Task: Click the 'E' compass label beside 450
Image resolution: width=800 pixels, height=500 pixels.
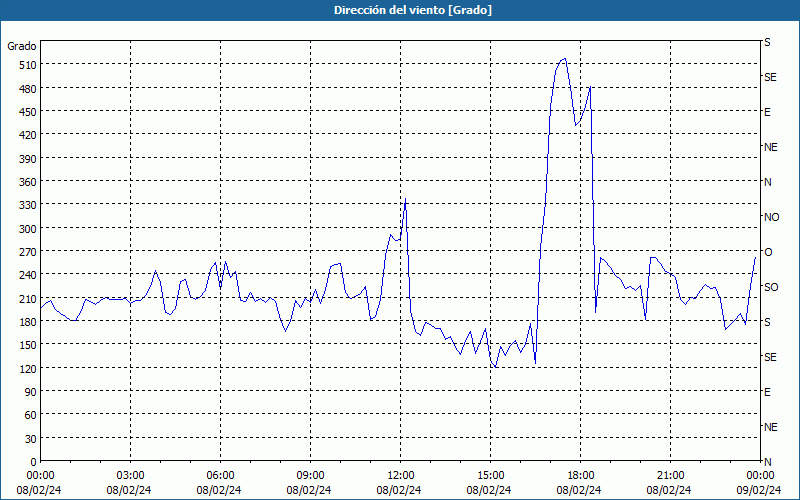Action: (767, 112)
